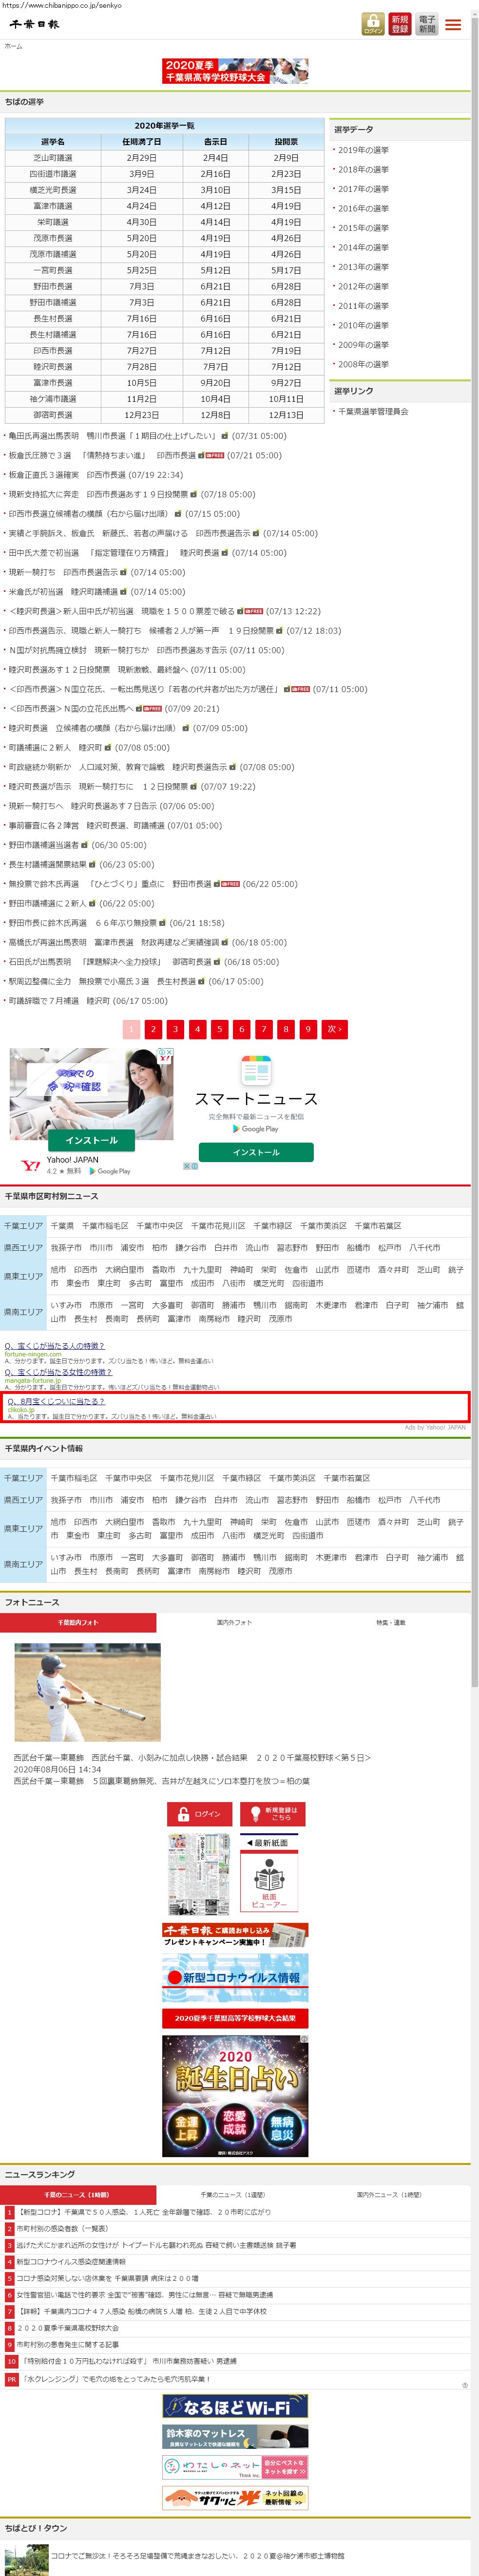Screen dimensions: 479x2576
Task: Click the red 新規登録 register icon
Action: [400, 24]
